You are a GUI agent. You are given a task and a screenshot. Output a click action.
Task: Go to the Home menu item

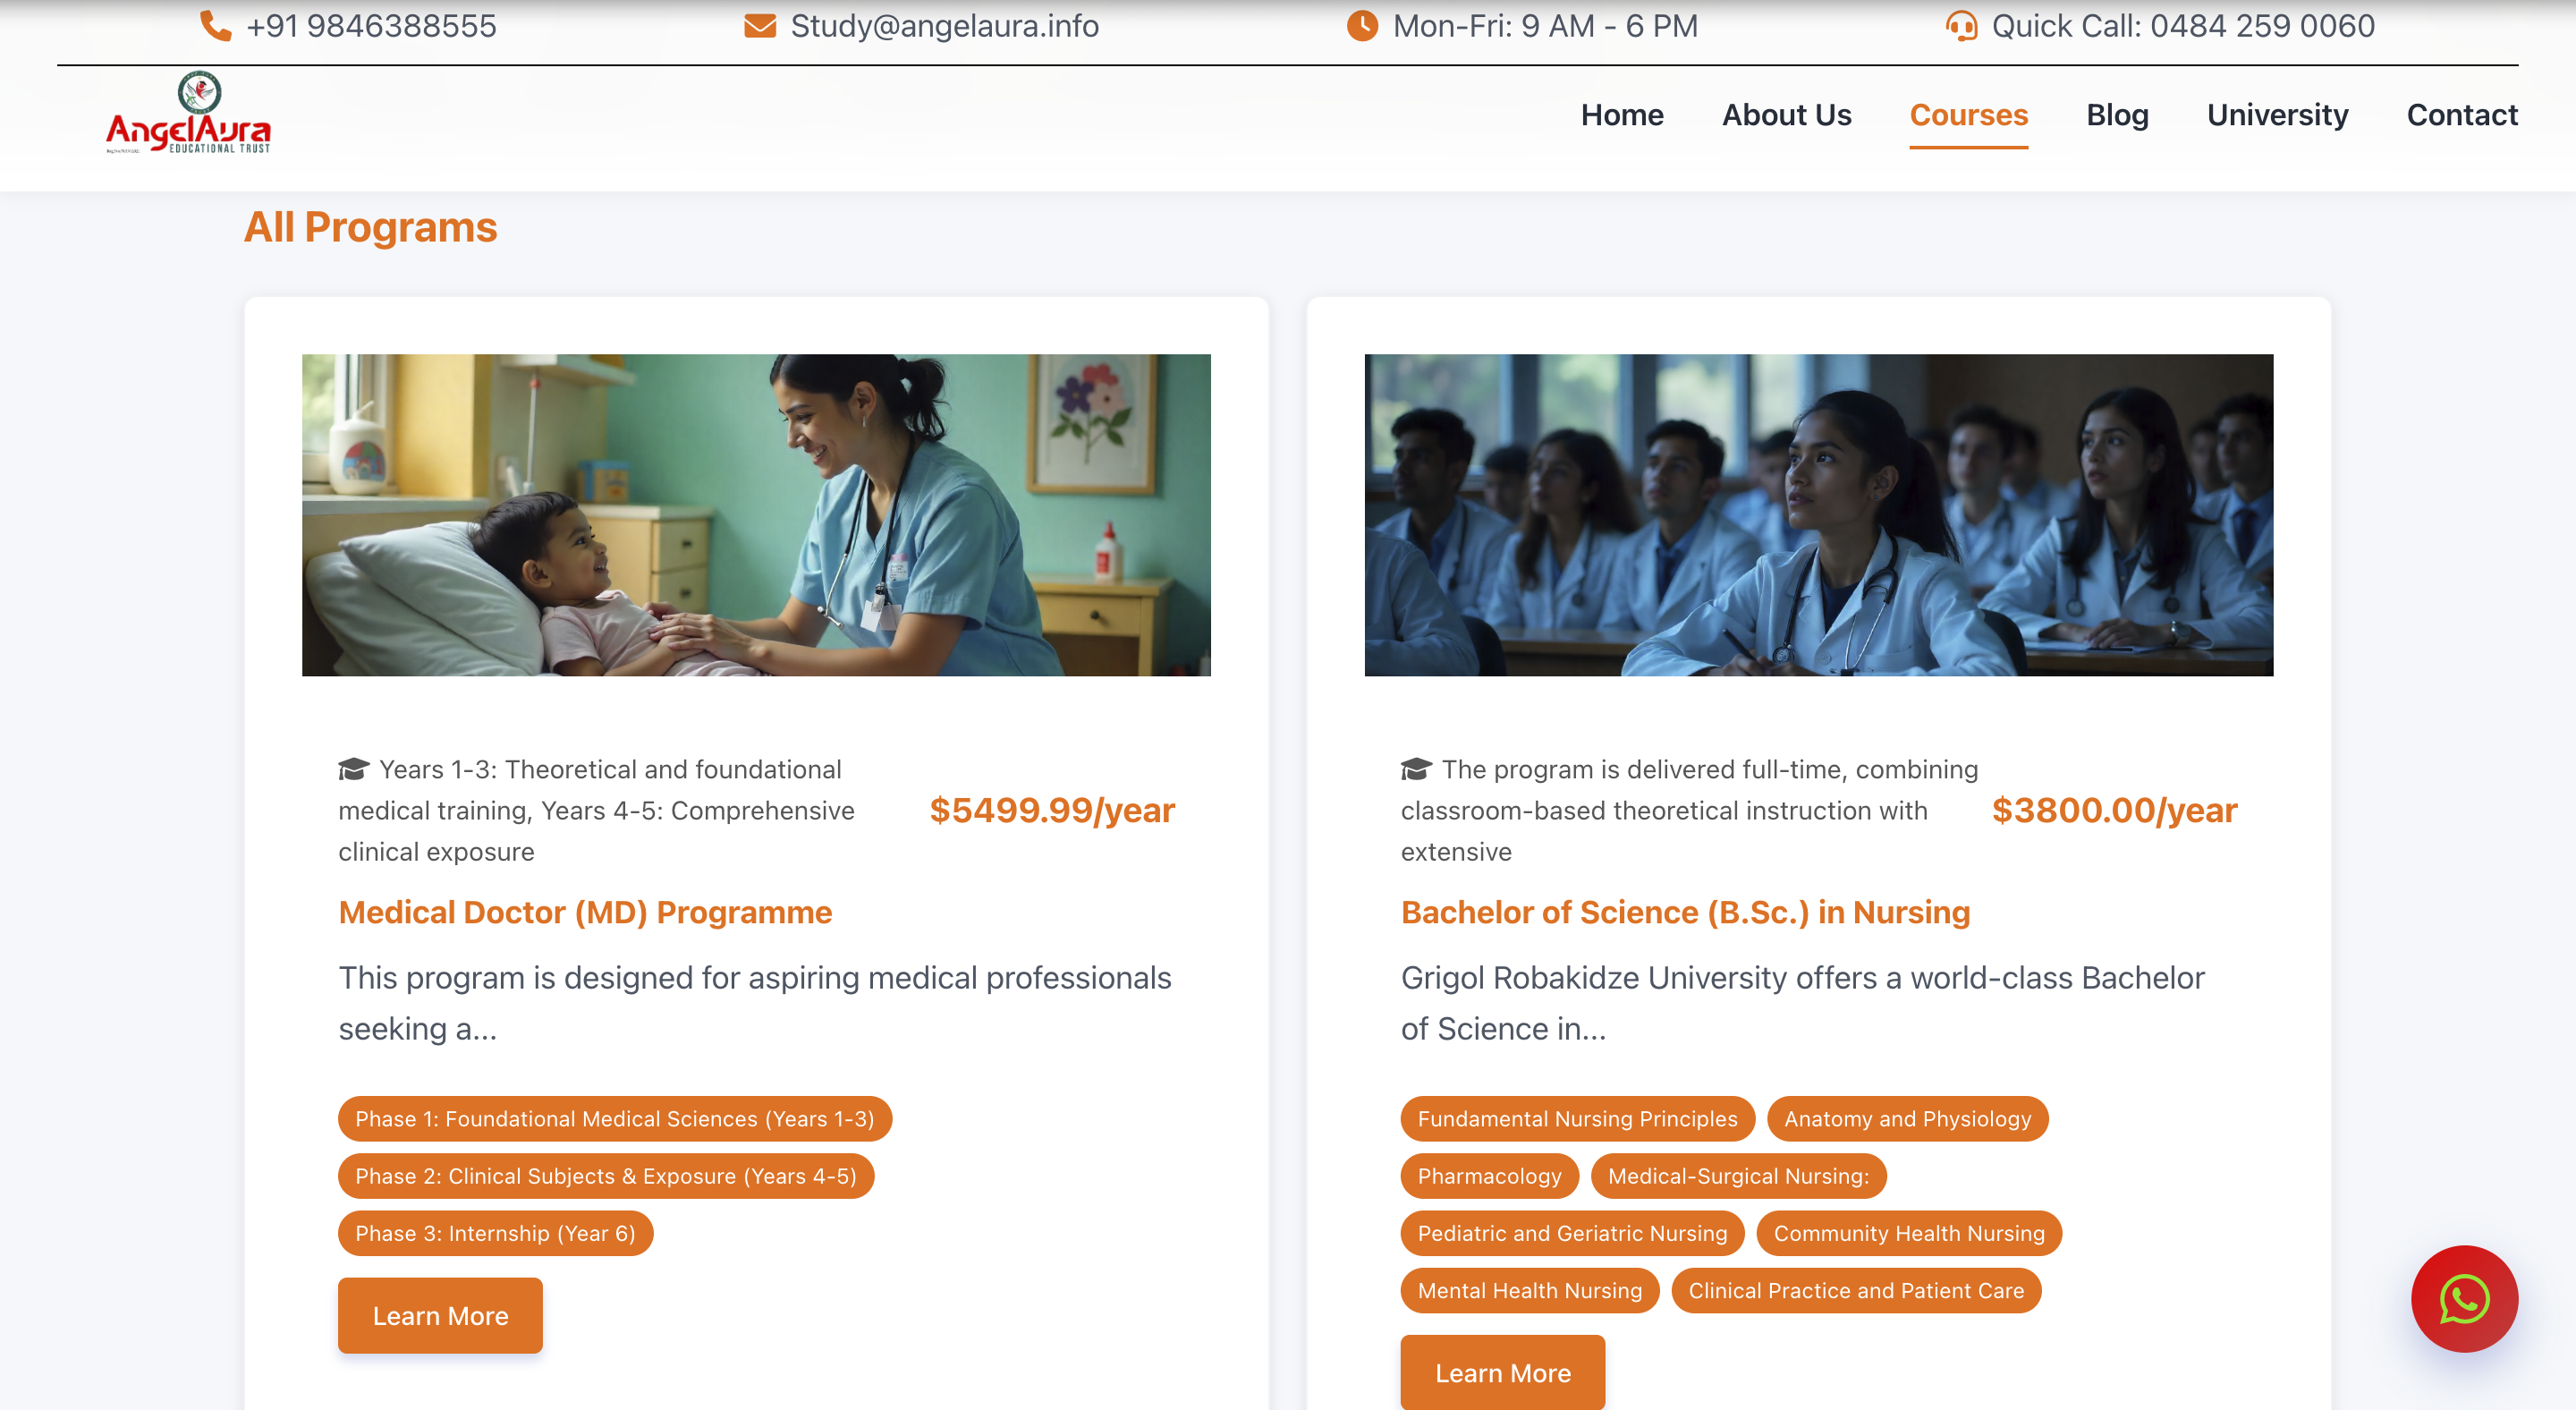tap(1622, 115)
